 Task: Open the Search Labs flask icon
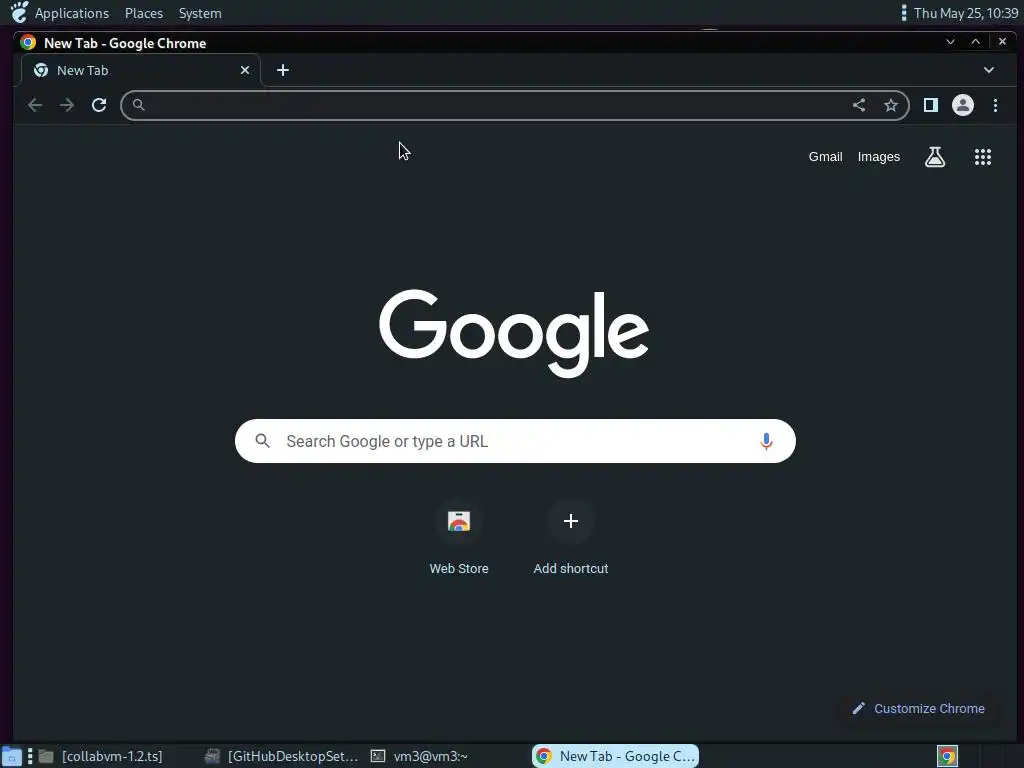click(x=935, y=157)
